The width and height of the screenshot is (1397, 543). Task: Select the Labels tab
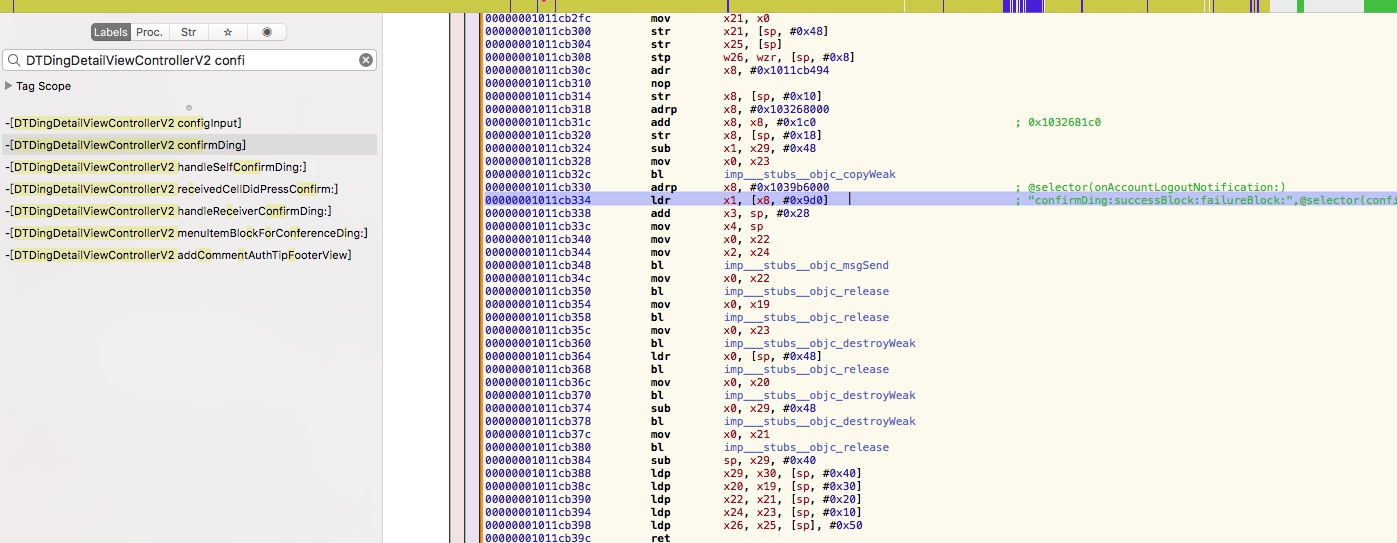(x=110, y=32)
